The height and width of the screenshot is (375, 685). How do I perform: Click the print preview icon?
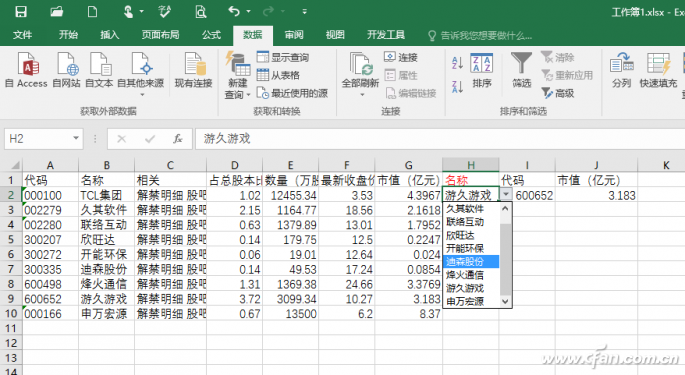pyautogui.click(x=200, y=11)
